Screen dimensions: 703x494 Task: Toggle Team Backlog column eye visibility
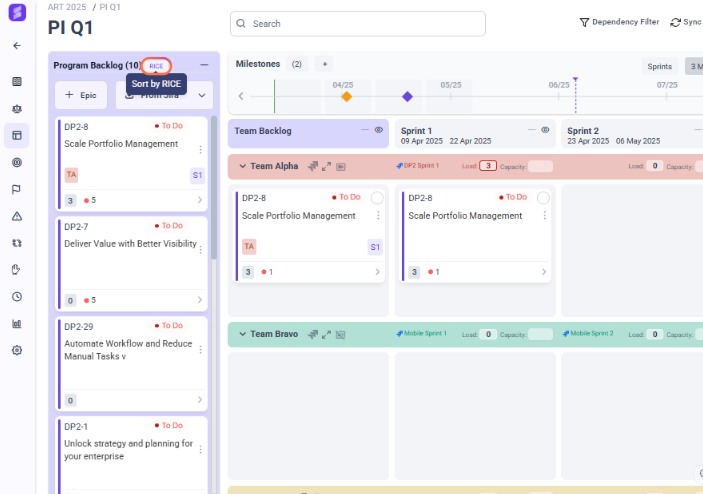coord(379,130)
